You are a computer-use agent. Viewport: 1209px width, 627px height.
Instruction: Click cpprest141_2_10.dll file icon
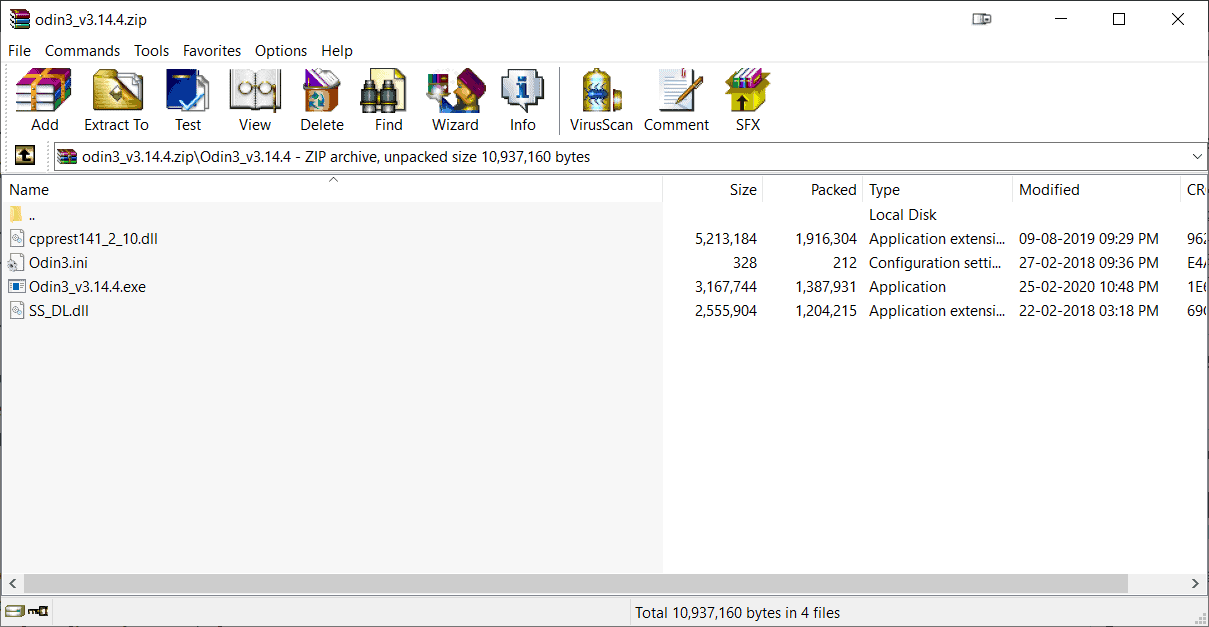[16, 238]
